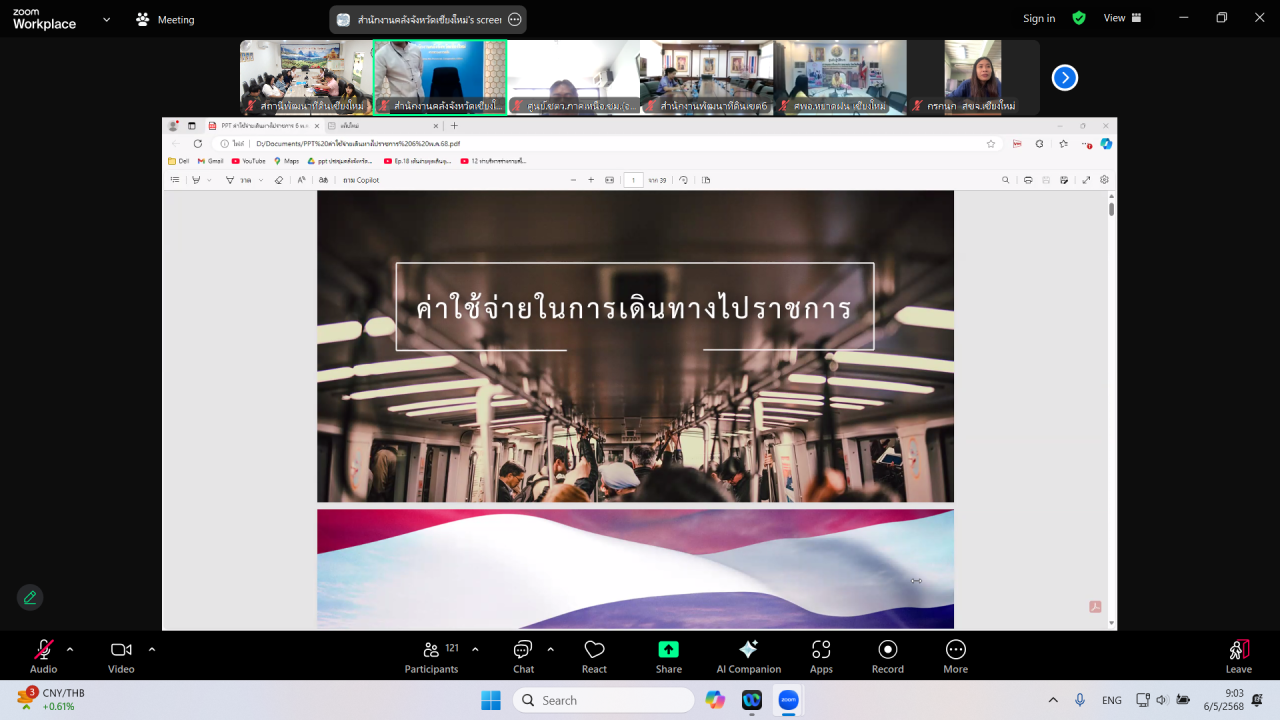Open the More options menu

pyautogui.click(x=955, y=656)
